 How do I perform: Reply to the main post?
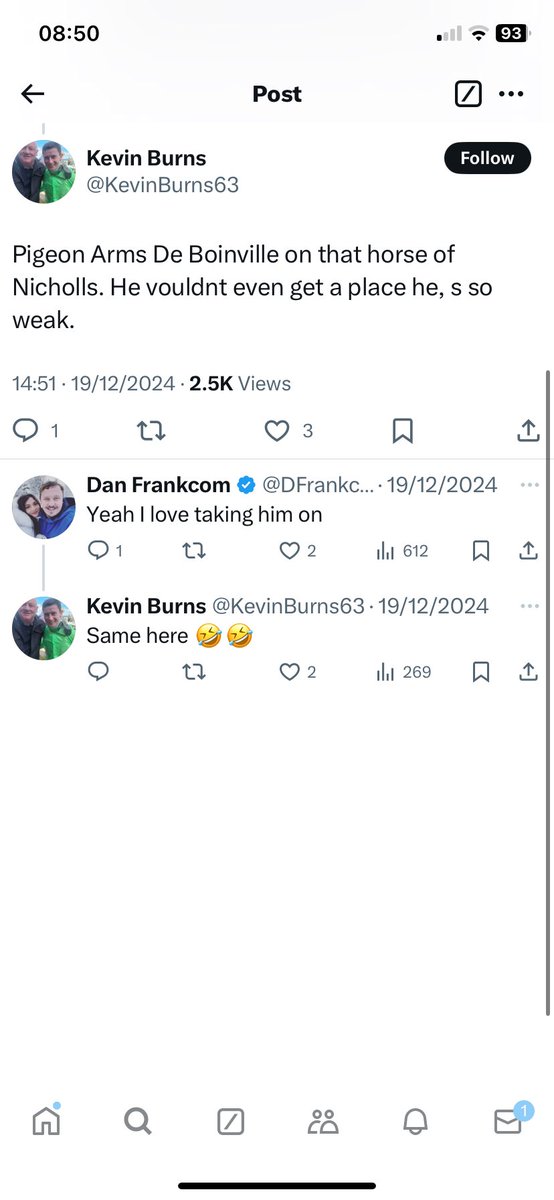pos(25,430)
